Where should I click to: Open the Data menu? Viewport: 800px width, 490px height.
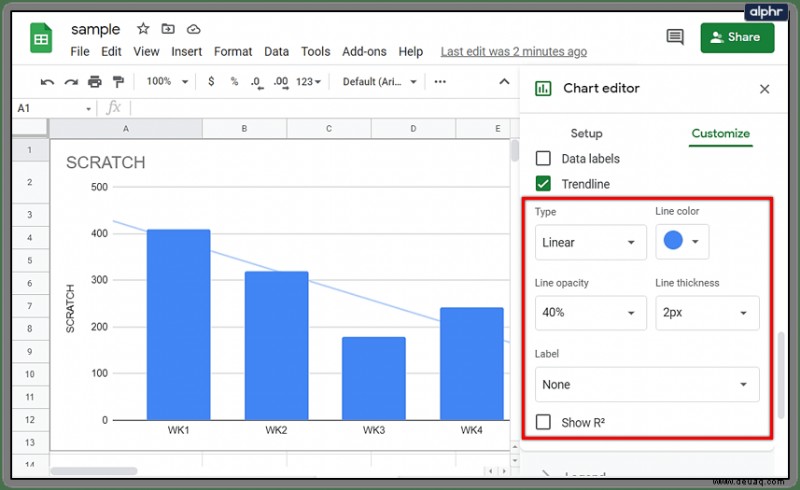coord(277,52)
